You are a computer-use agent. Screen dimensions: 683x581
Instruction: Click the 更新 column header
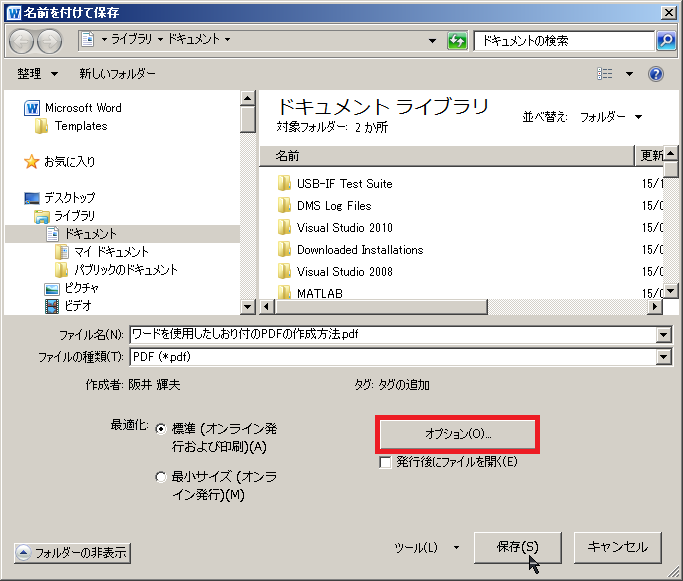click(649, 155)
